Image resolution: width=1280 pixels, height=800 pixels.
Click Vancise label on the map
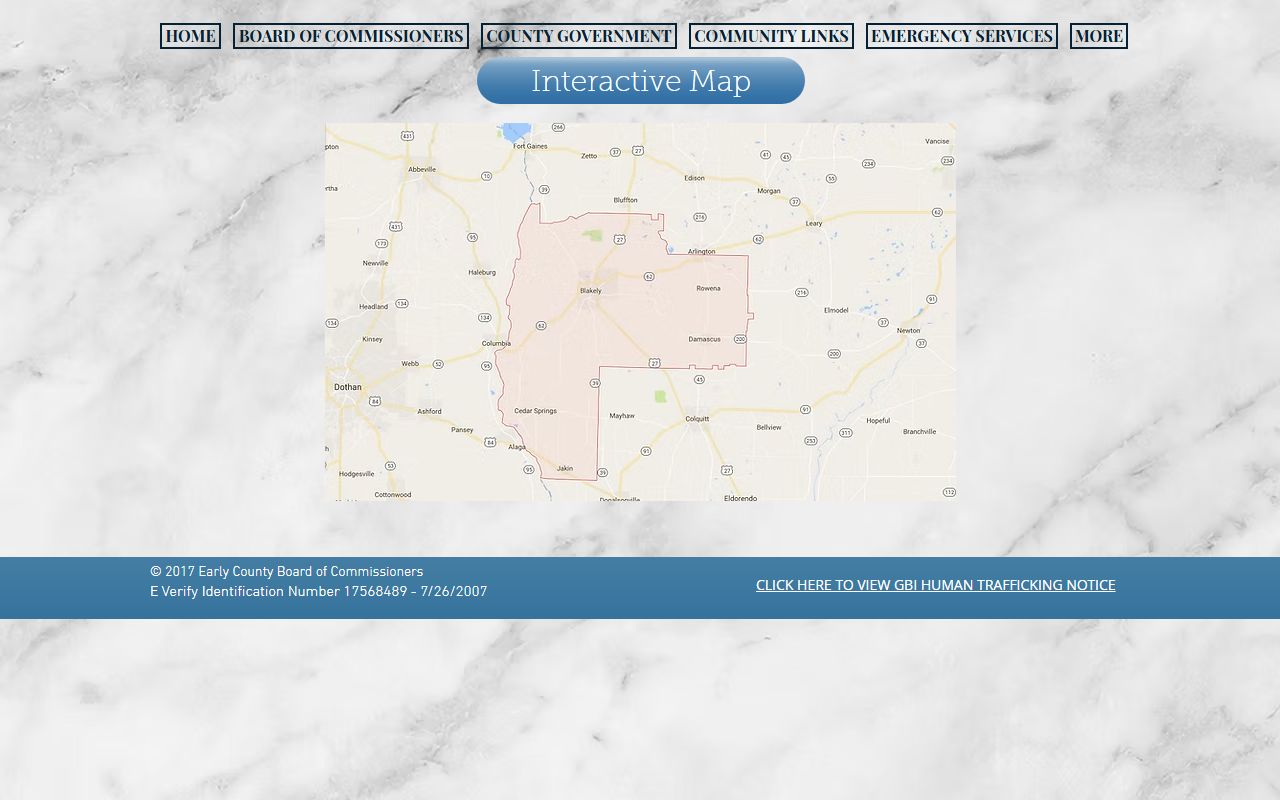pos(937,141)
